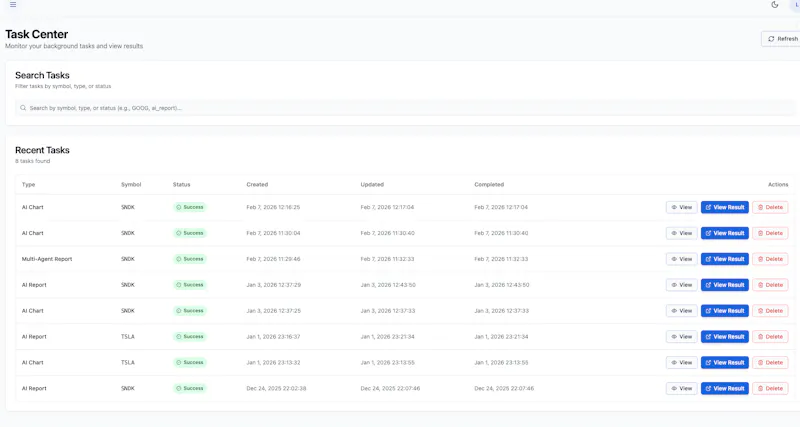Delete the TSLA AI Report task
Screen dimensions: 800x427
pyautogui.click(x=770, y=337)
